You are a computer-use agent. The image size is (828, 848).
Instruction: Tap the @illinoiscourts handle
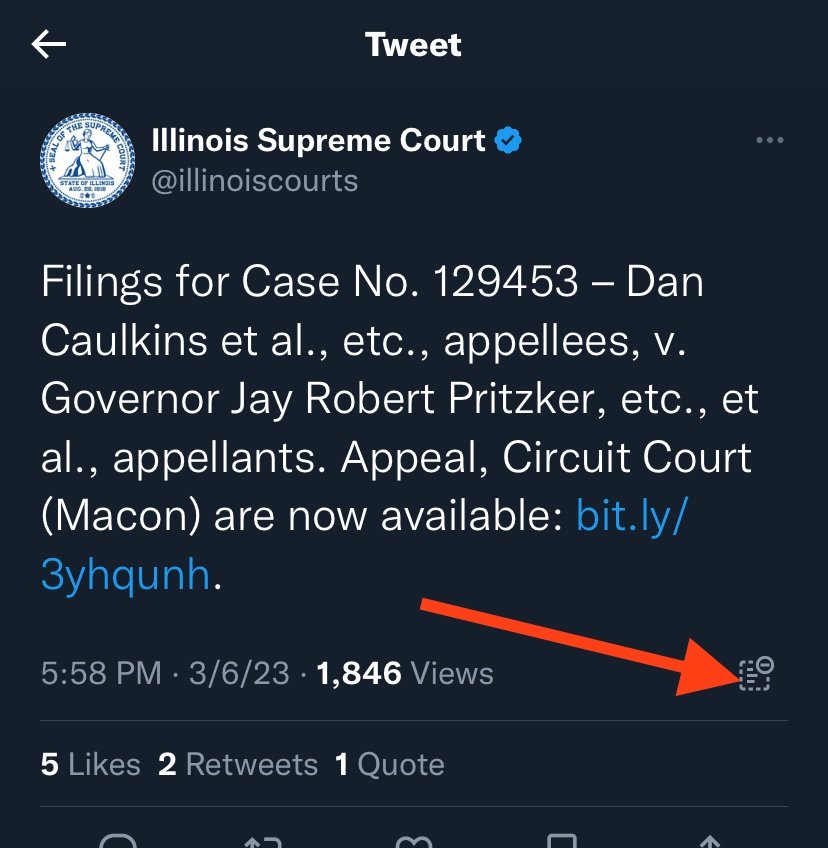pos(255,181)
